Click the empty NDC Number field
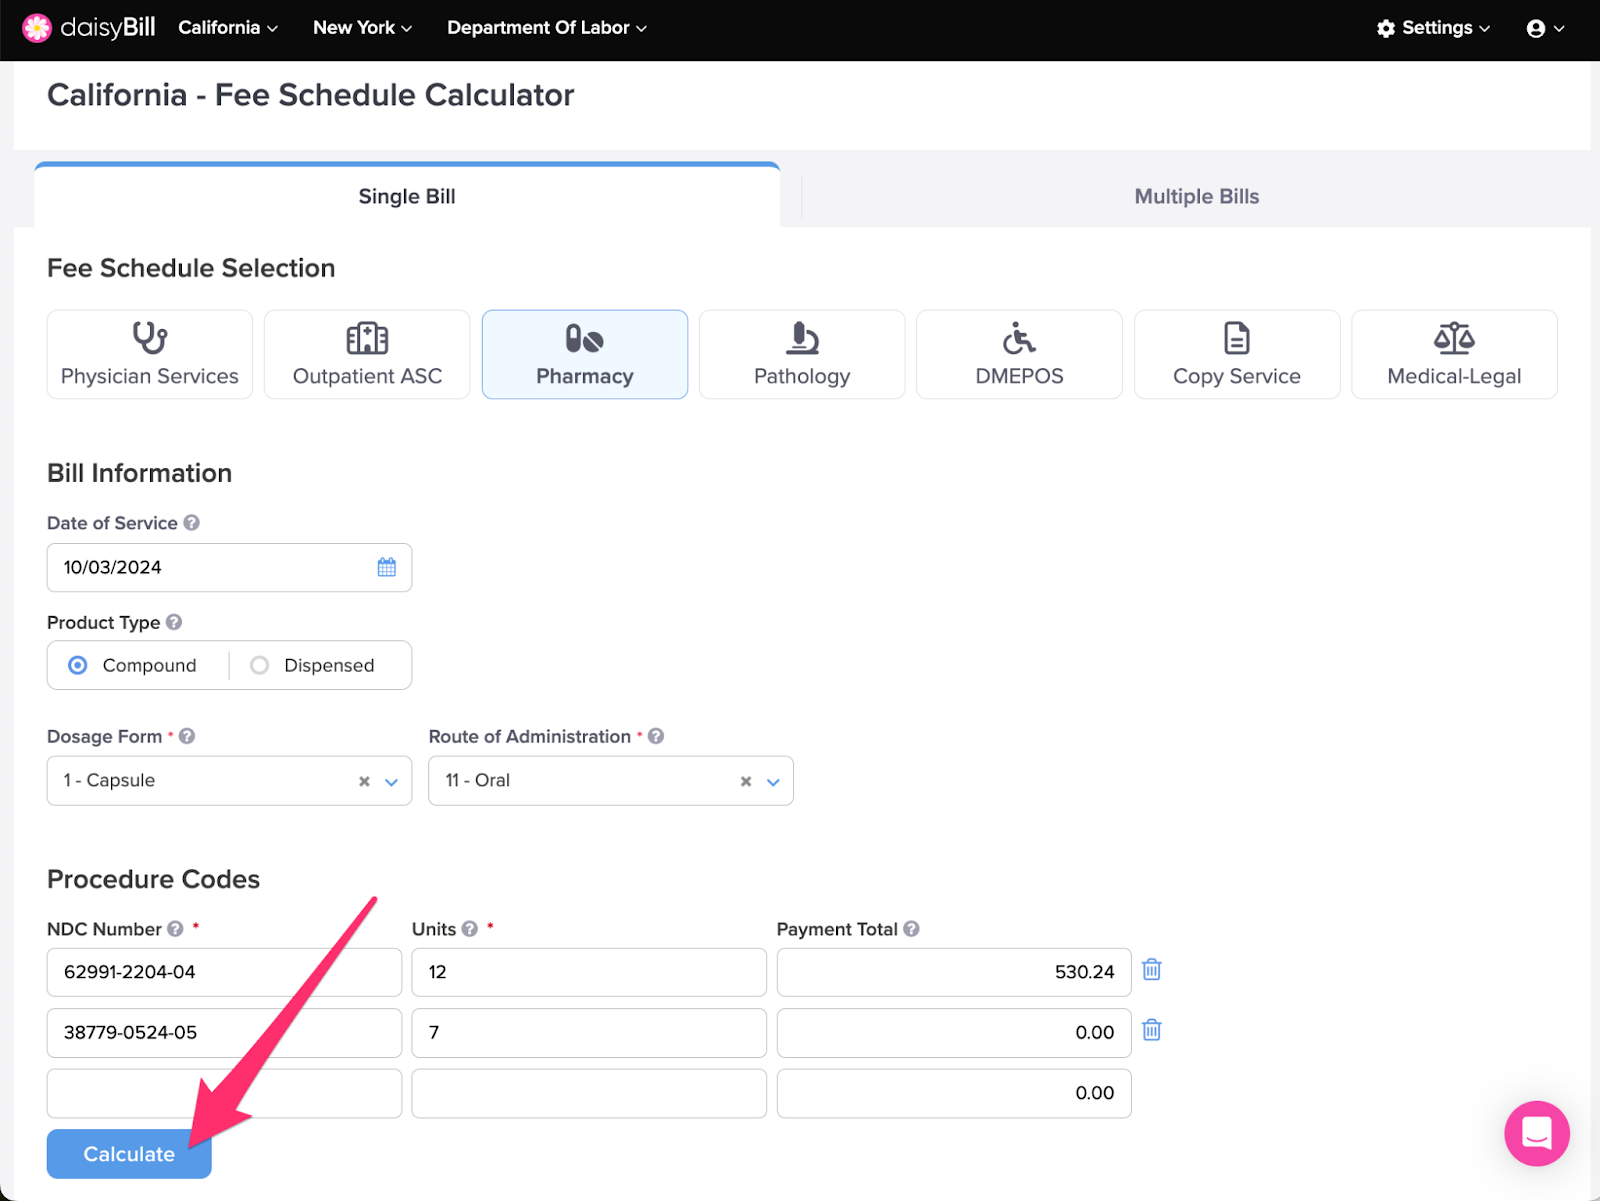The width and height of the screenshot is (1600, 1201). [x=224, y=1093]
